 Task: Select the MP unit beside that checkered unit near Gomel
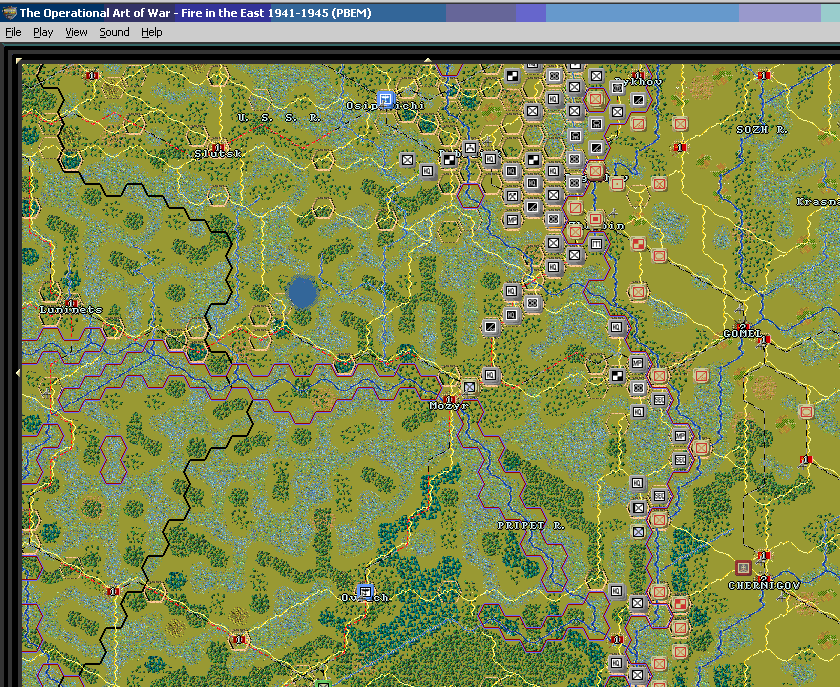point(638,363)
